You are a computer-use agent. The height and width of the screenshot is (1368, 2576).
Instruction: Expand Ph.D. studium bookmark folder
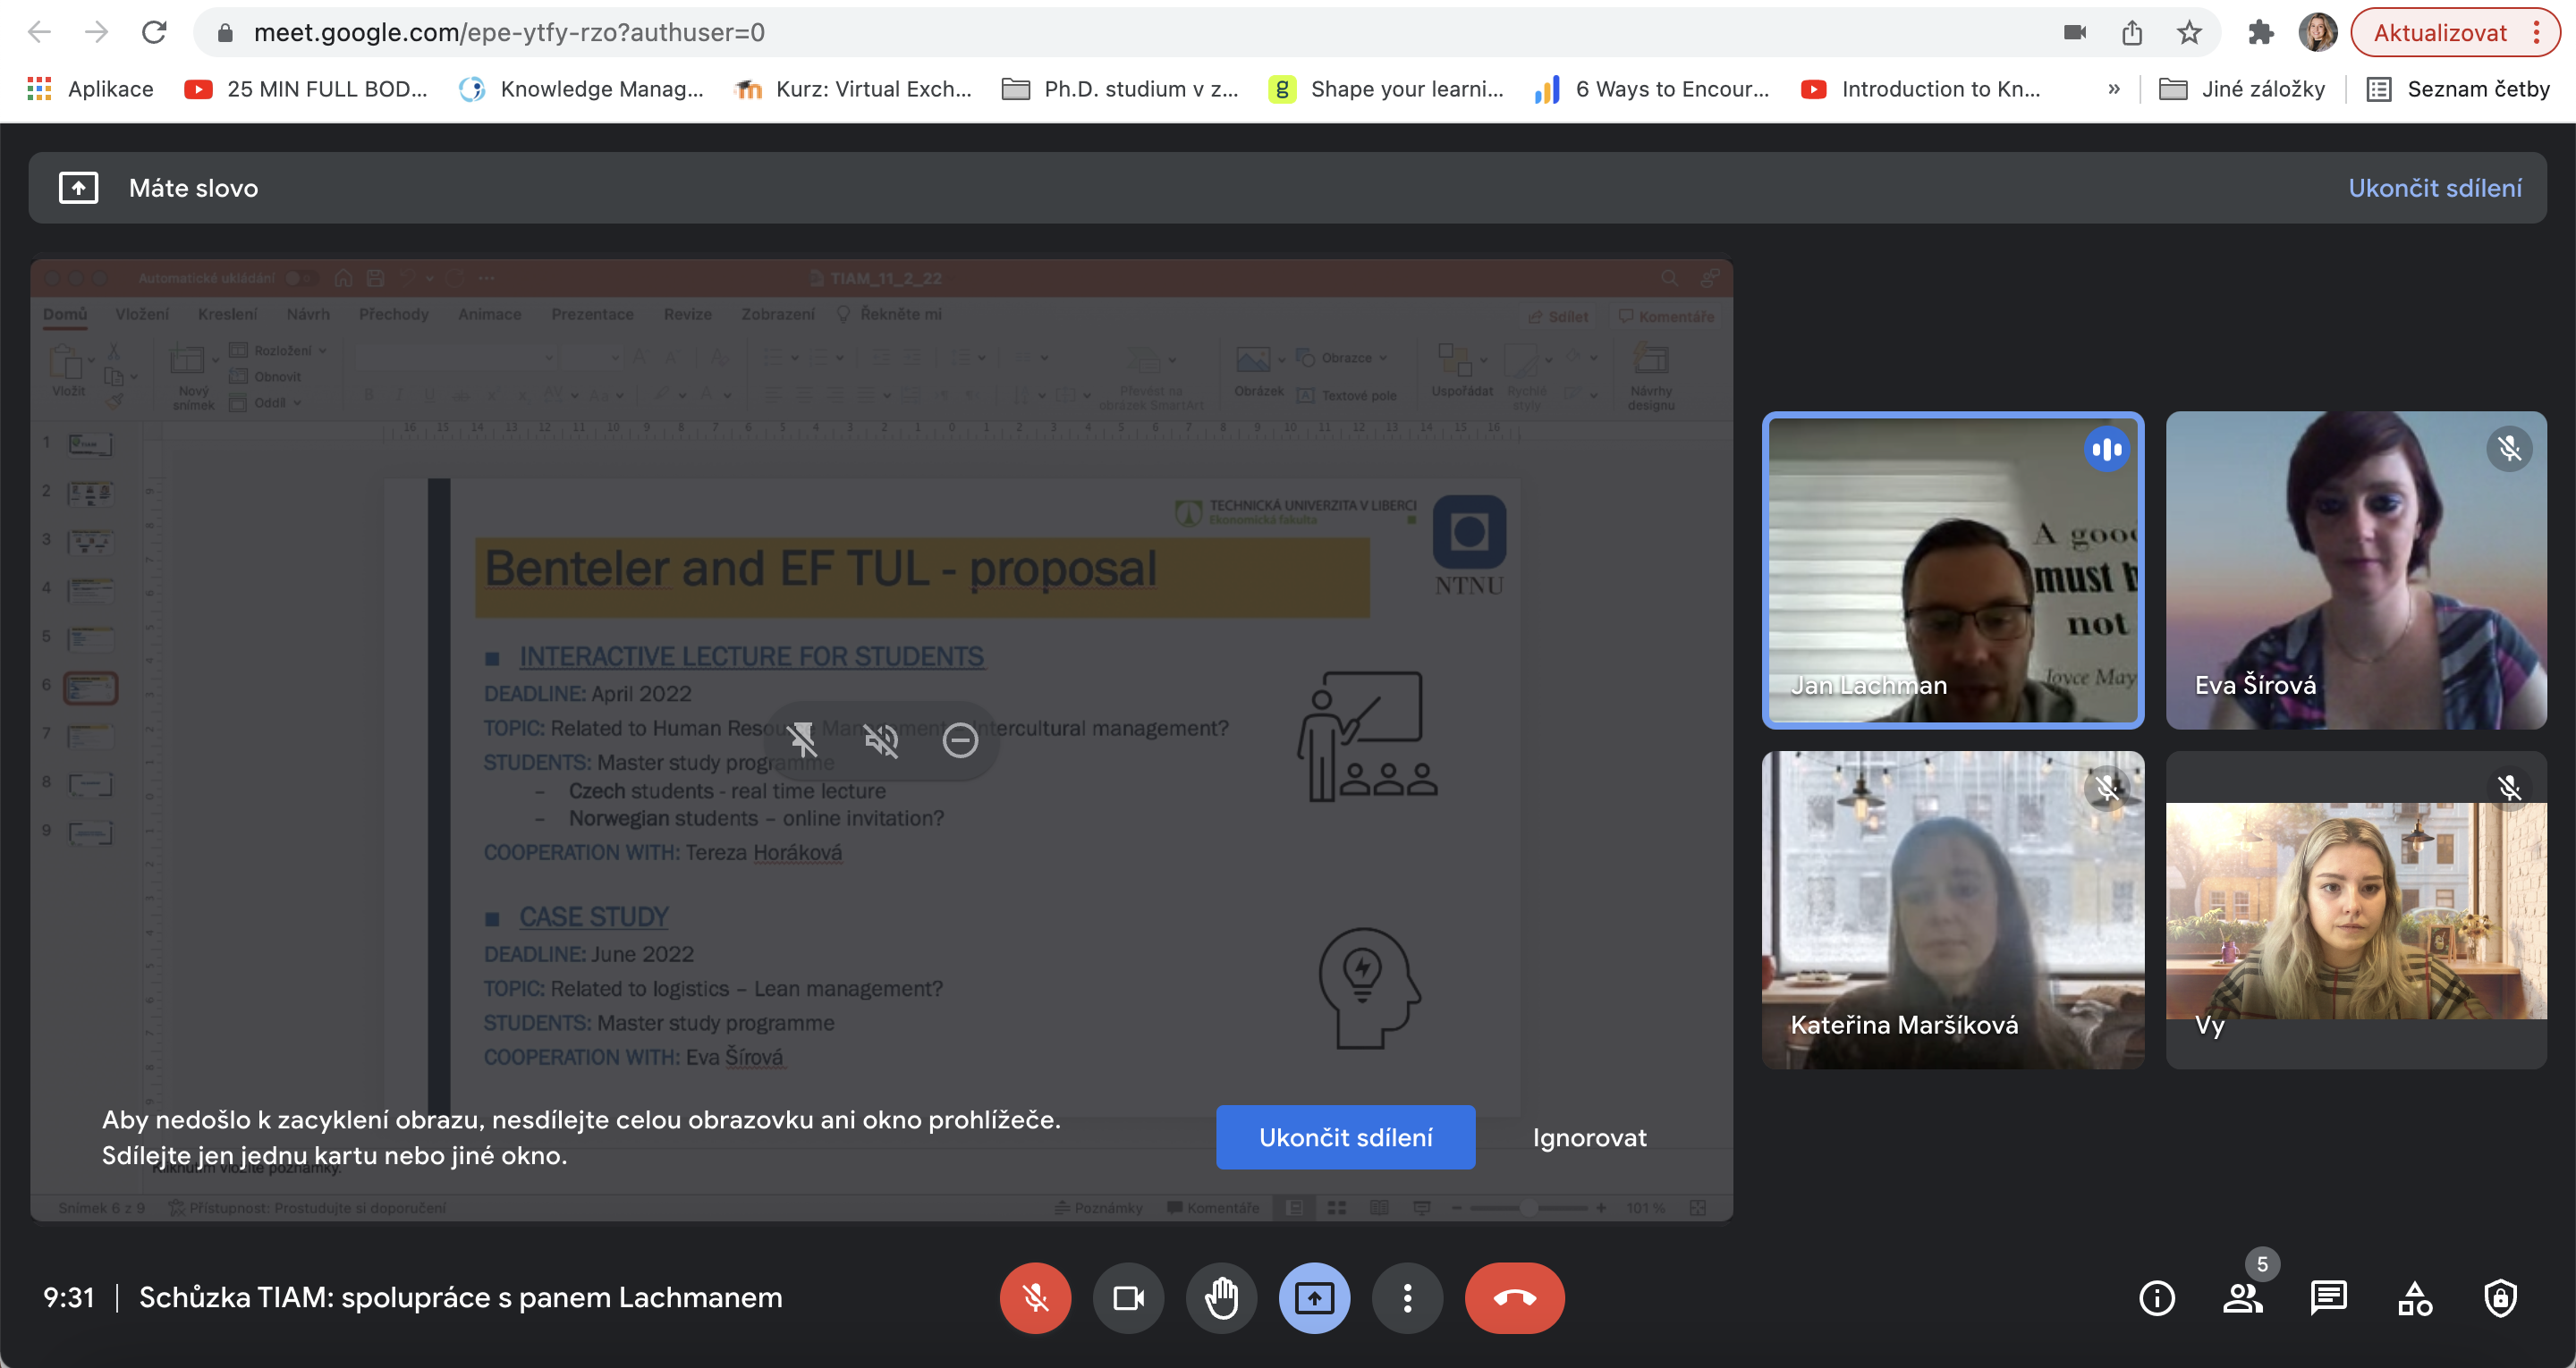coord(1120,89)
